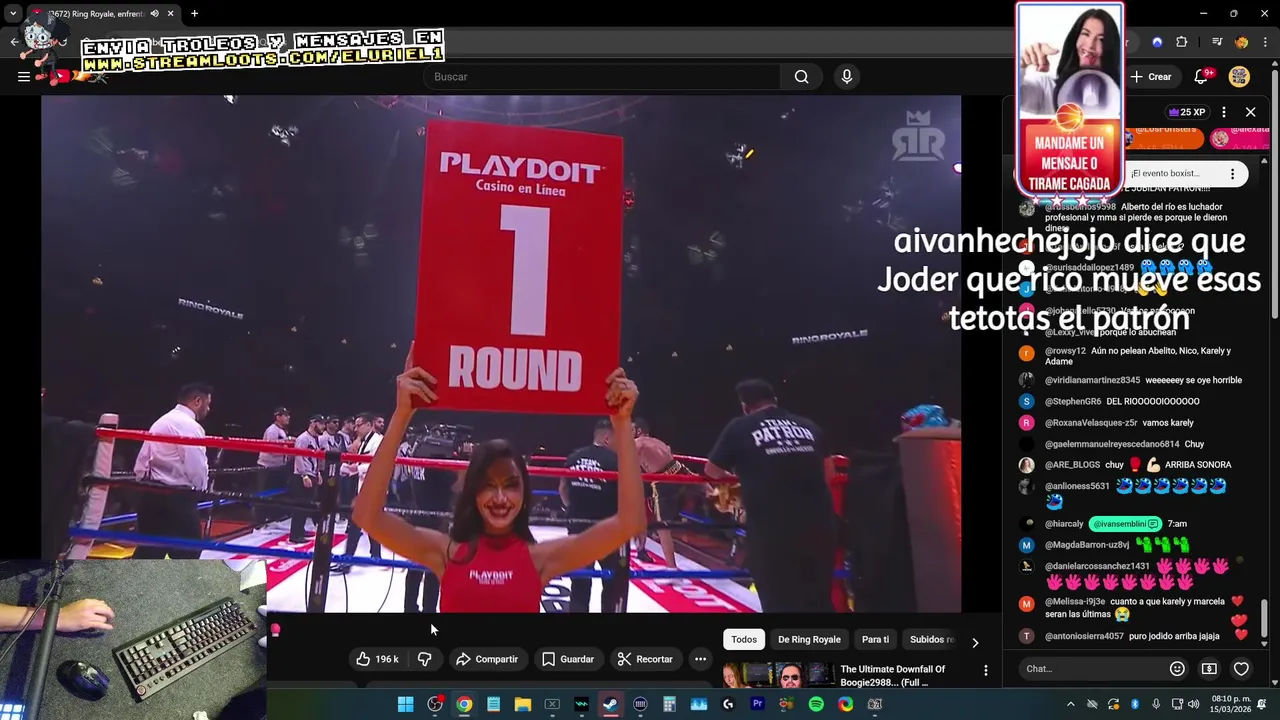The image size is (1280, 720).
Task: Open Chrome extensions puzzle icon
Action: 1181,42
